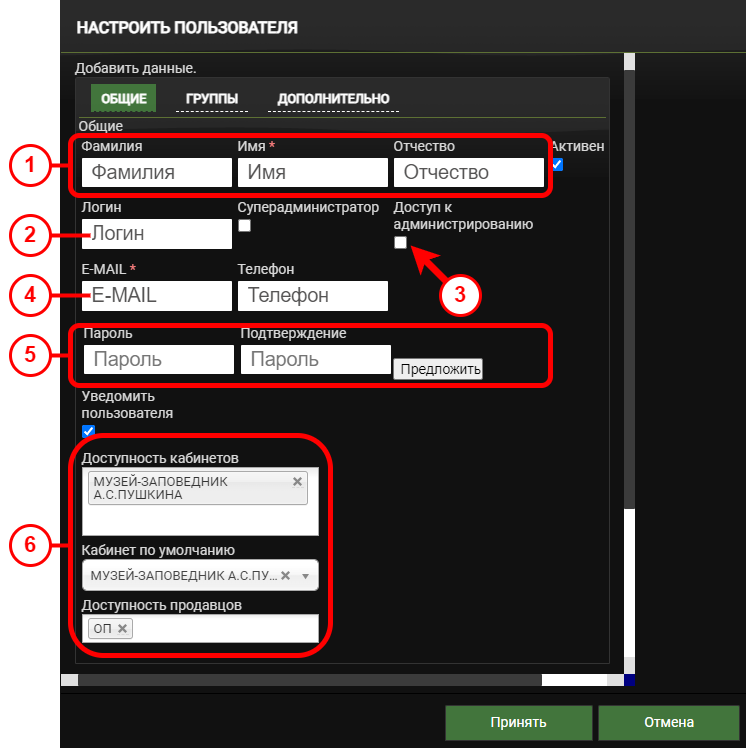Remove the ОП seller tag
This screenshot has width=746, height=748.
coord(122,628)
